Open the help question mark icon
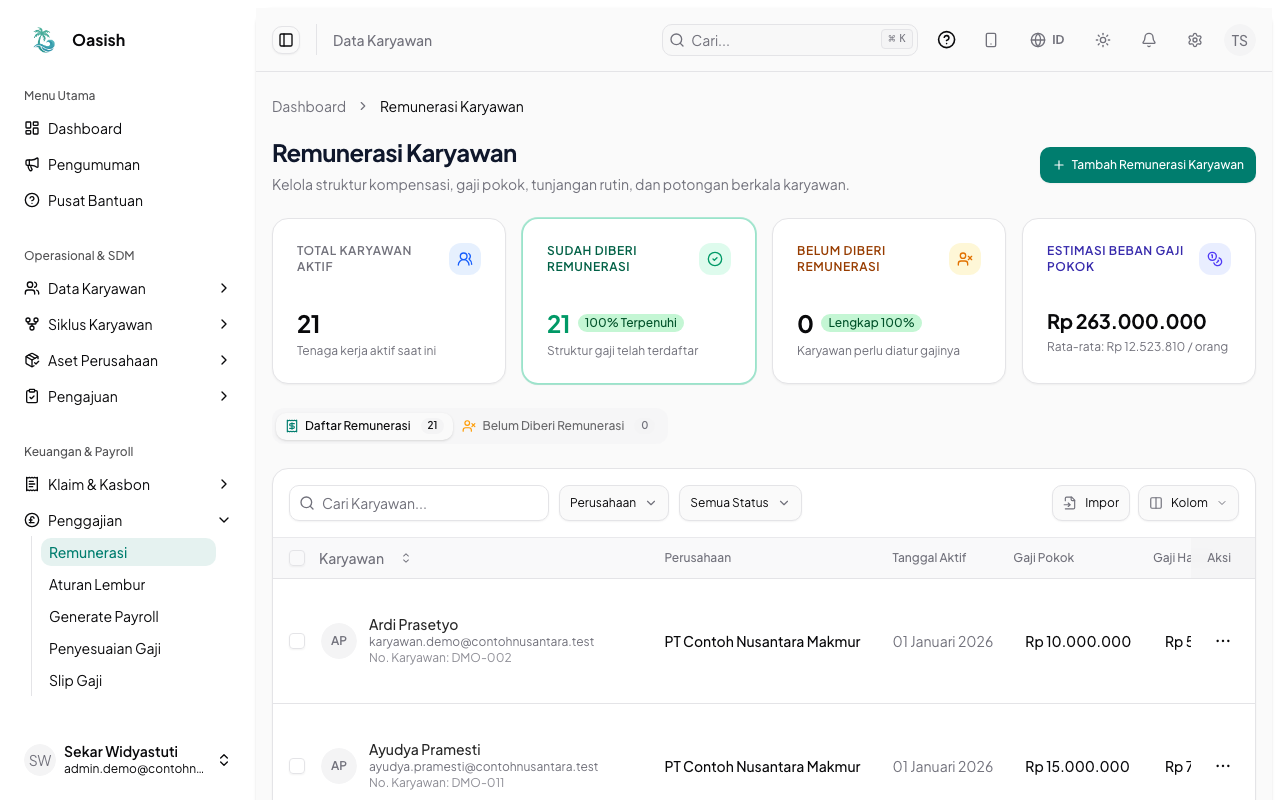This screenshot has width=1280, height=800. (946, 40)
